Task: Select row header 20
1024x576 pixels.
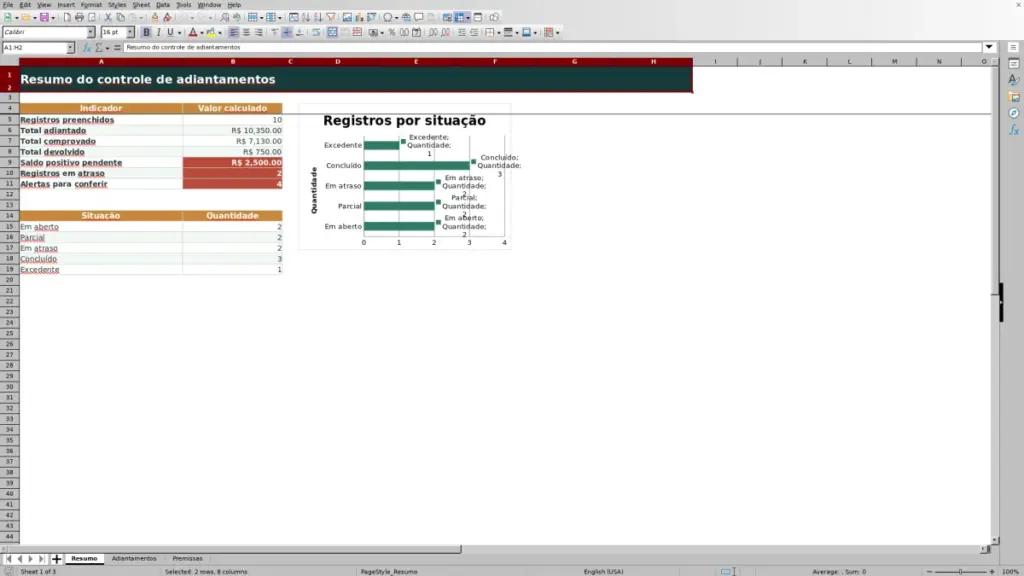Action: [9, 280]
